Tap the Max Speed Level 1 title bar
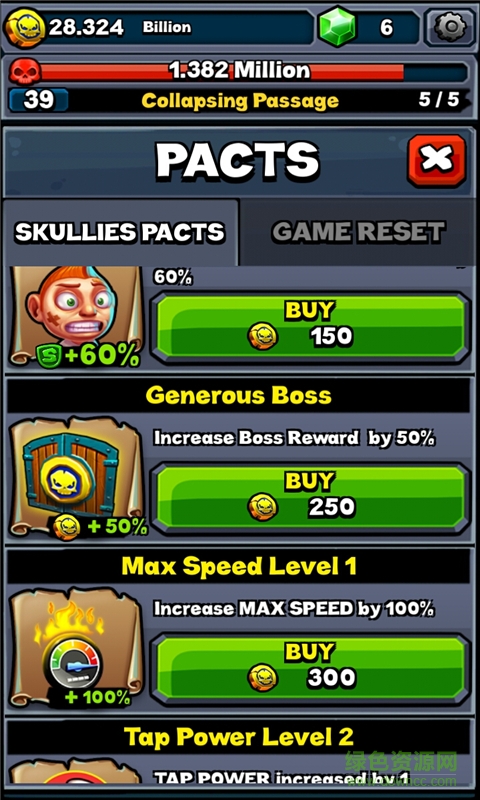480x800 pixels. (x=239, y=566)
